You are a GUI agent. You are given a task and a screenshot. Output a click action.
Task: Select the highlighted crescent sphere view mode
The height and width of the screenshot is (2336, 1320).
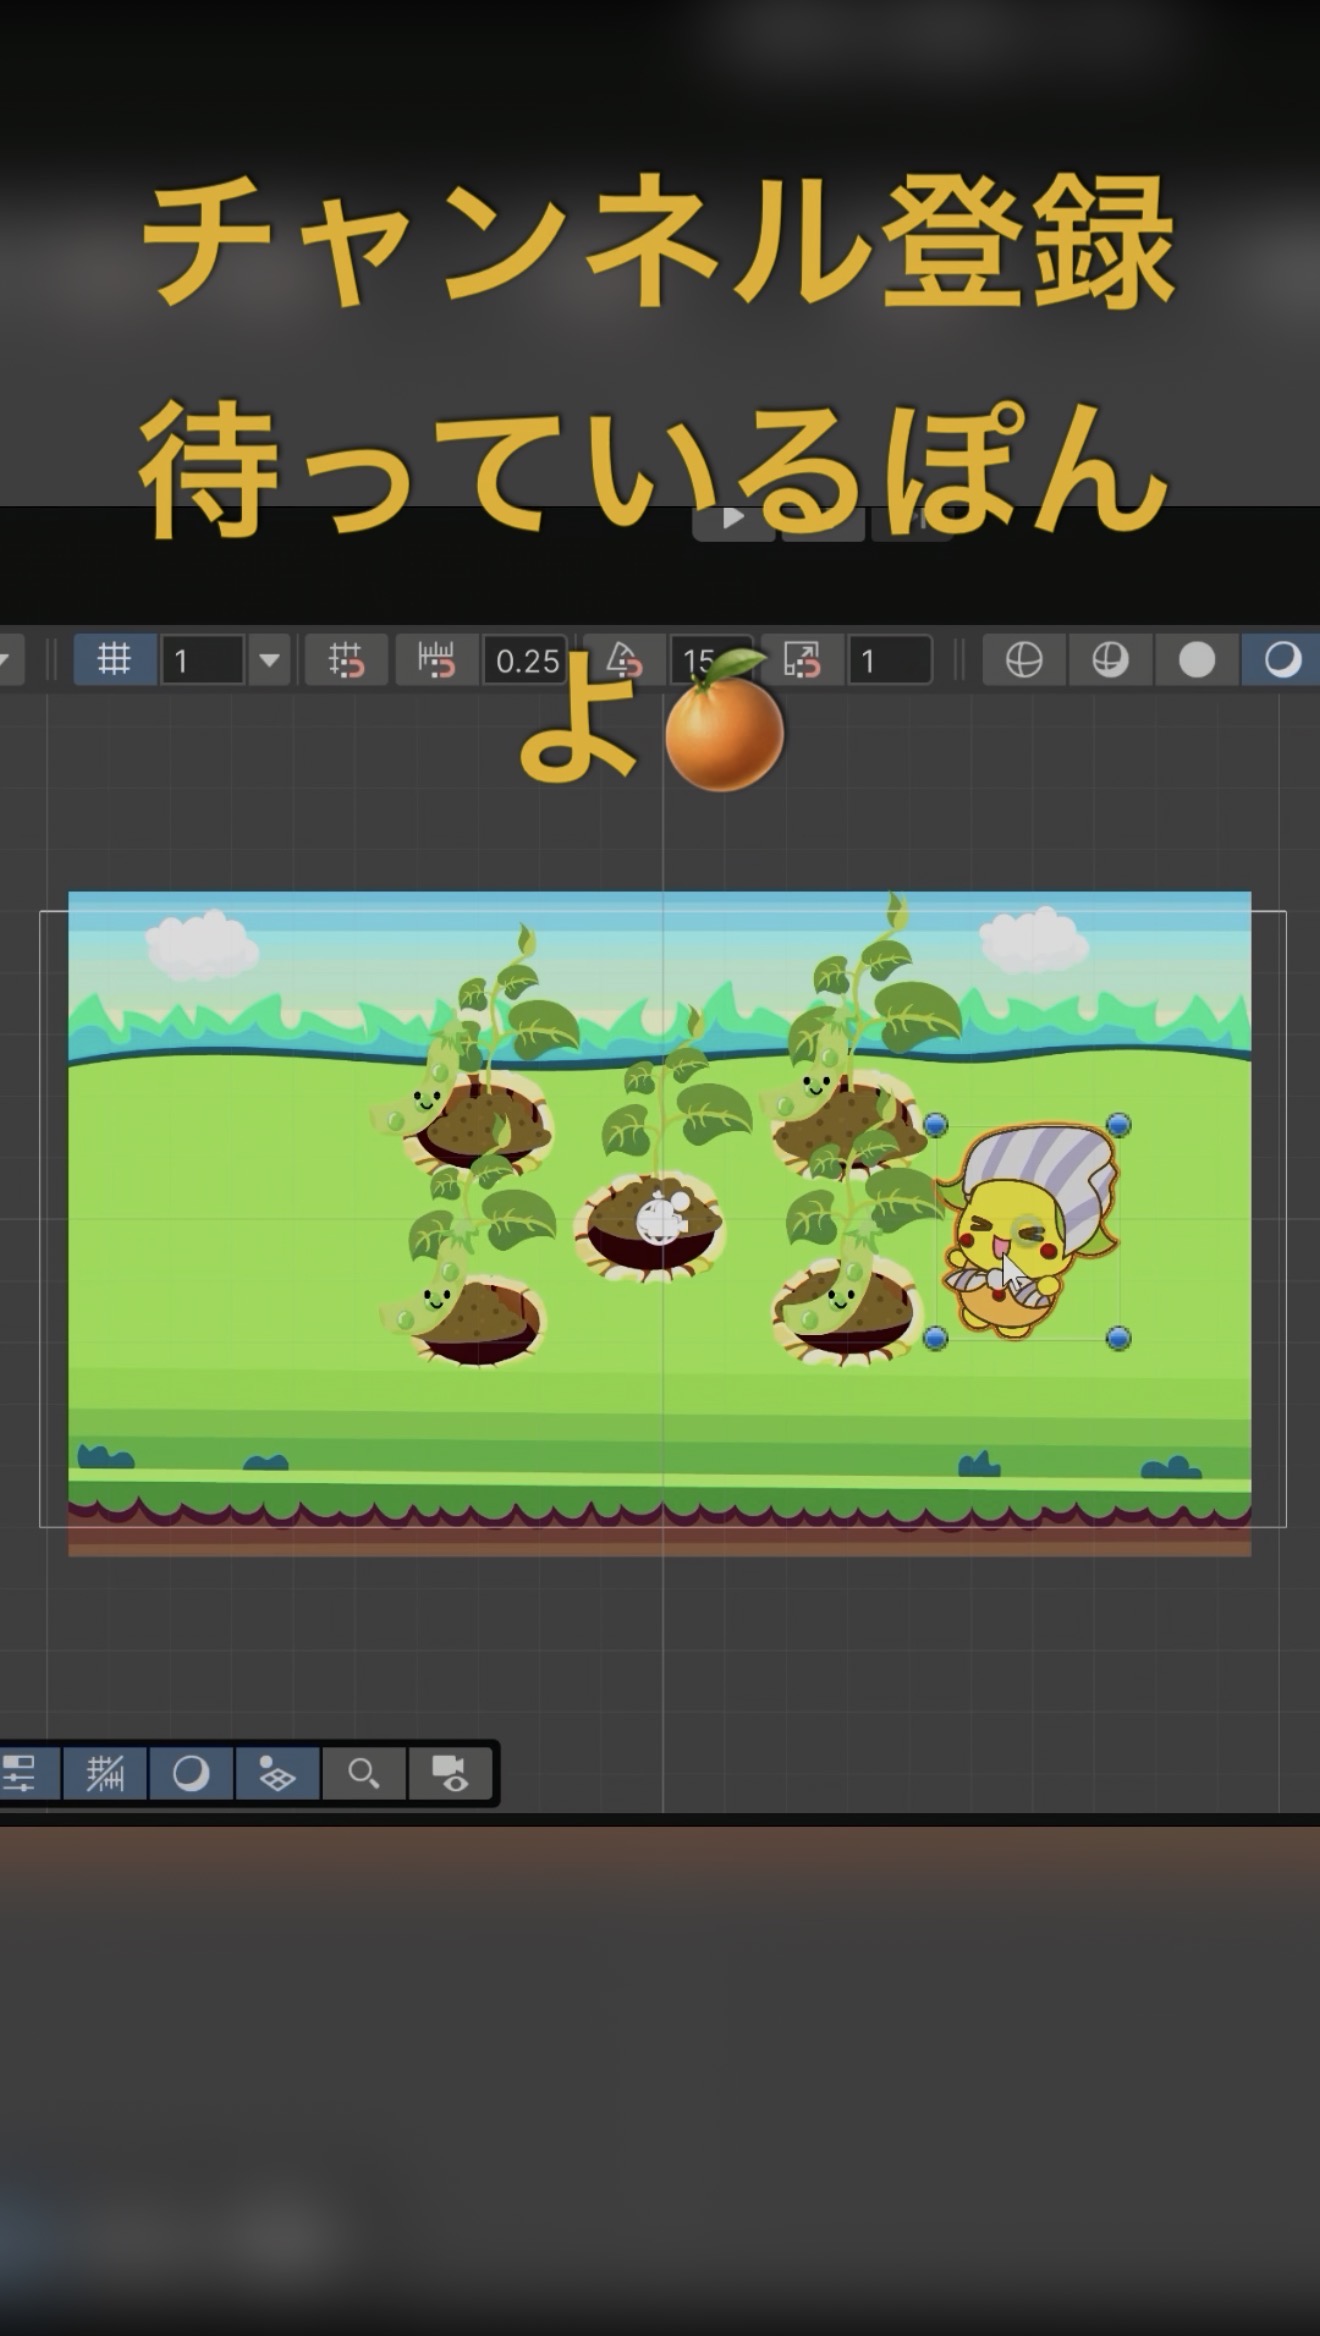[1282, 660]
